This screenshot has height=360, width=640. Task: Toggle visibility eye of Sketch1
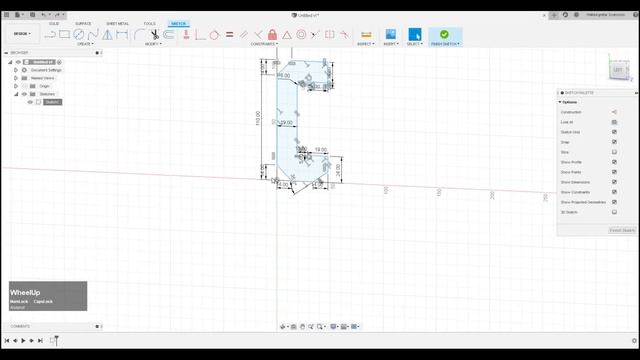[x=30, y=102]
